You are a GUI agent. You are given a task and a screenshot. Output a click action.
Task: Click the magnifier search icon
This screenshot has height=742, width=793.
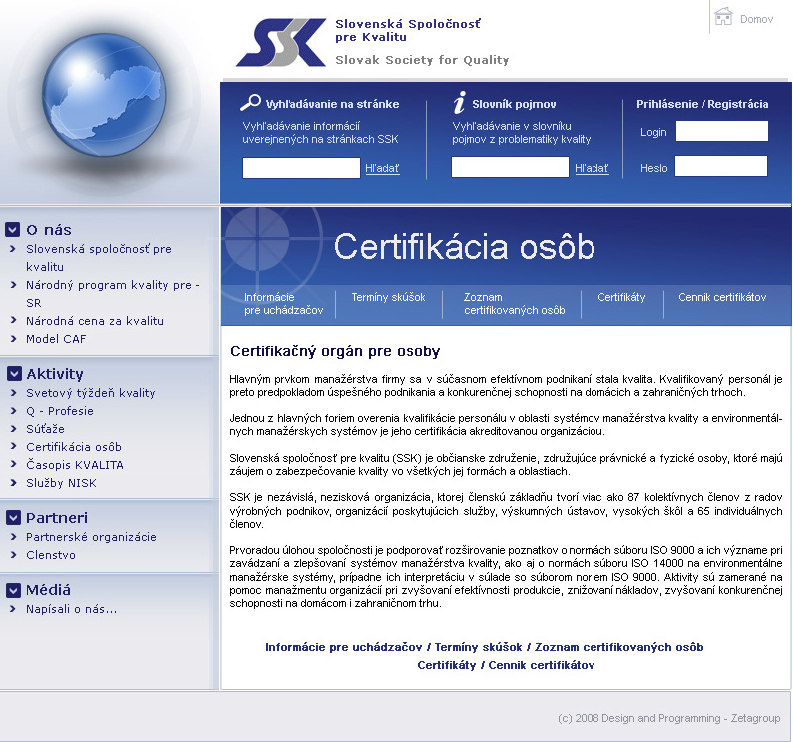(x=250, y=103)
